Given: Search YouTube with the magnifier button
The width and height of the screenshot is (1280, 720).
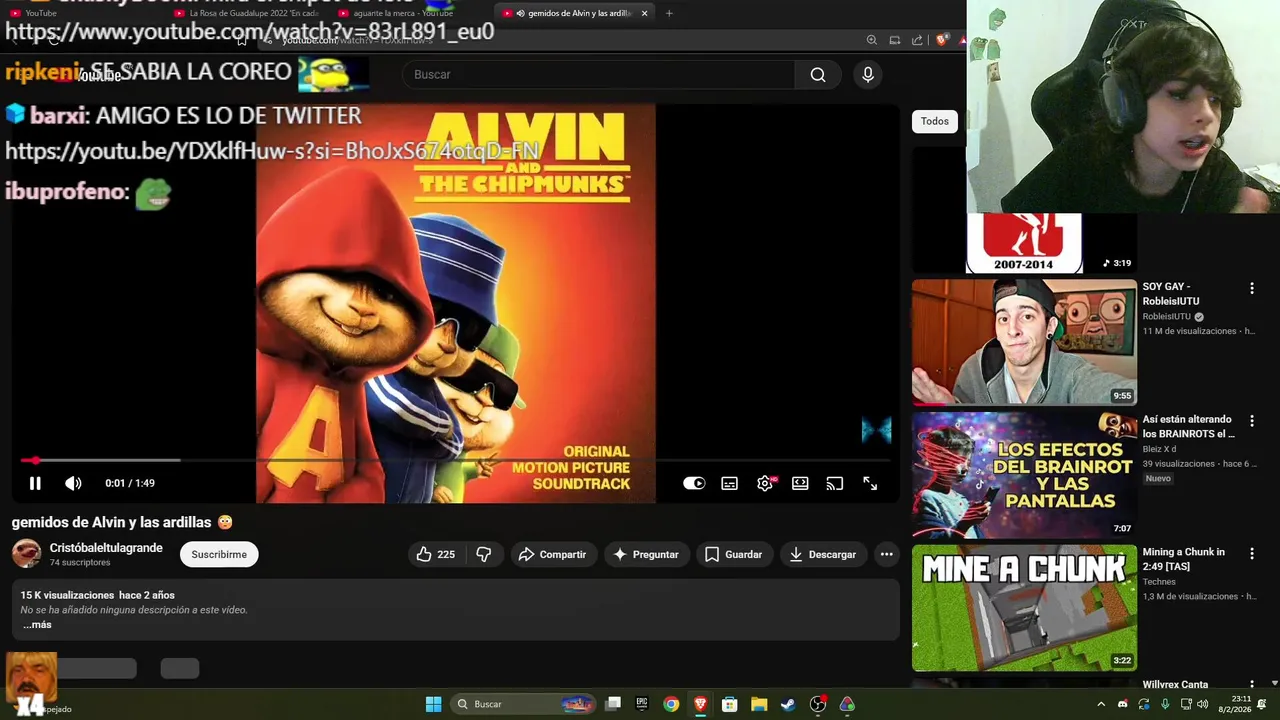Looking at the screenshot, I should 818,75.
